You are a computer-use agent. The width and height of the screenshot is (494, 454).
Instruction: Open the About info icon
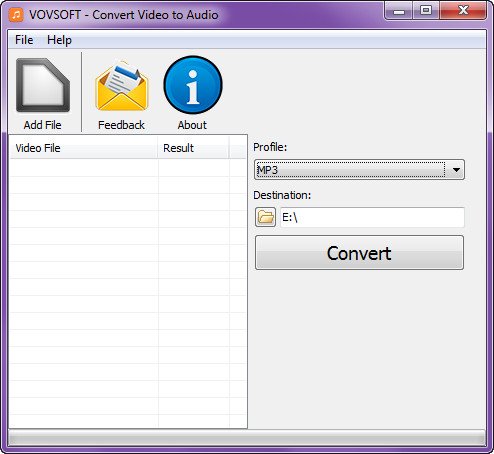[193, 85]
